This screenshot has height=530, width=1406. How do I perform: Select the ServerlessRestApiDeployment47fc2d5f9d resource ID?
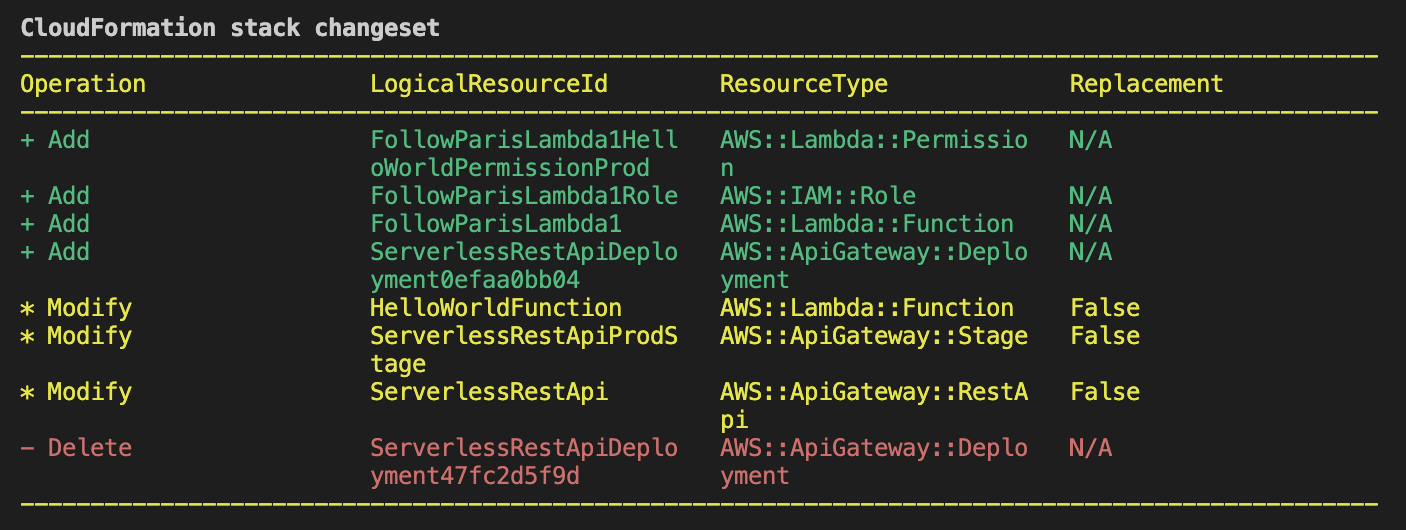click(x=524, y=462)
